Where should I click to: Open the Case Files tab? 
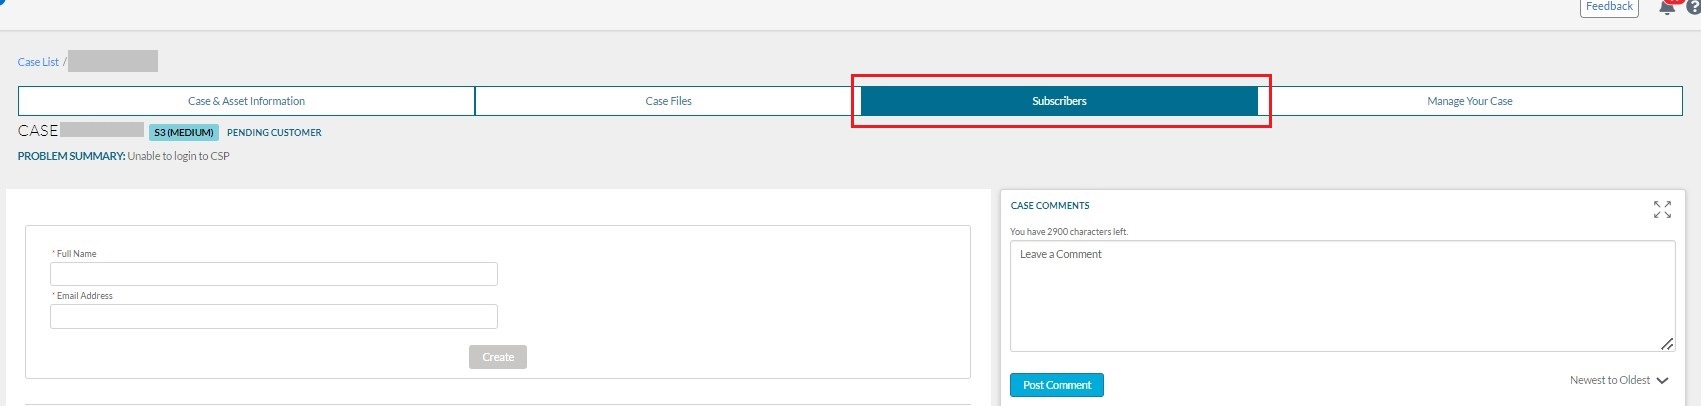click(668, 101)
